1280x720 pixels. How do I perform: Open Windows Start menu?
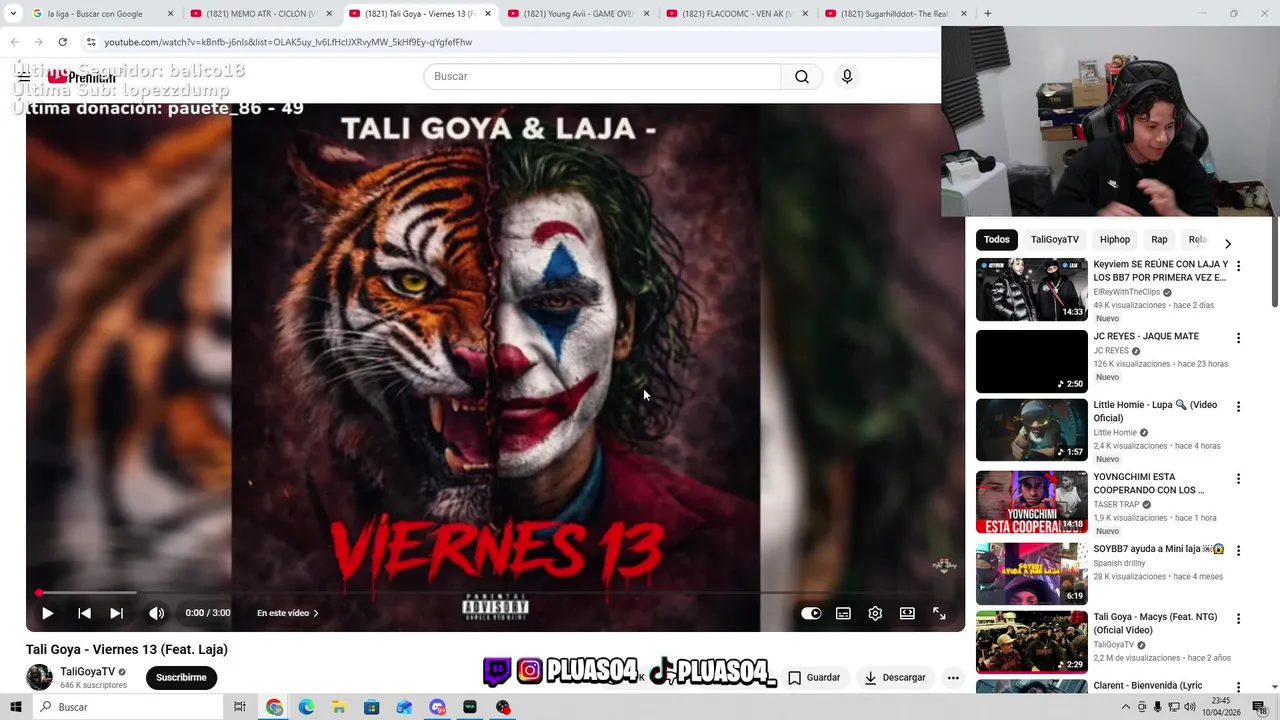(15, 707)
